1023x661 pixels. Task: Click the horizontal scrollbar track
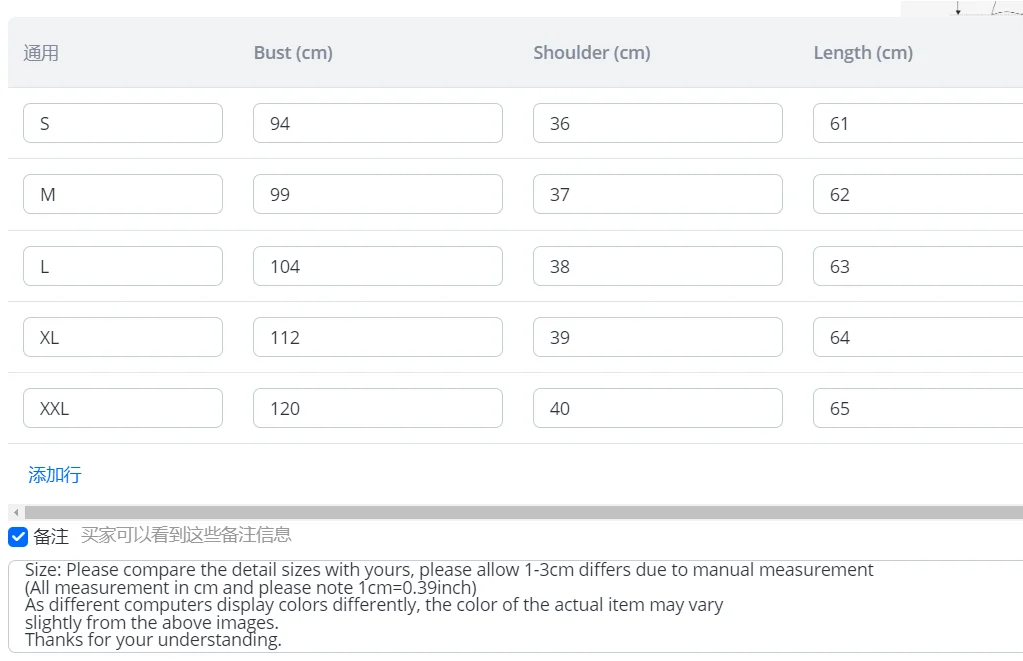point(523,512)
